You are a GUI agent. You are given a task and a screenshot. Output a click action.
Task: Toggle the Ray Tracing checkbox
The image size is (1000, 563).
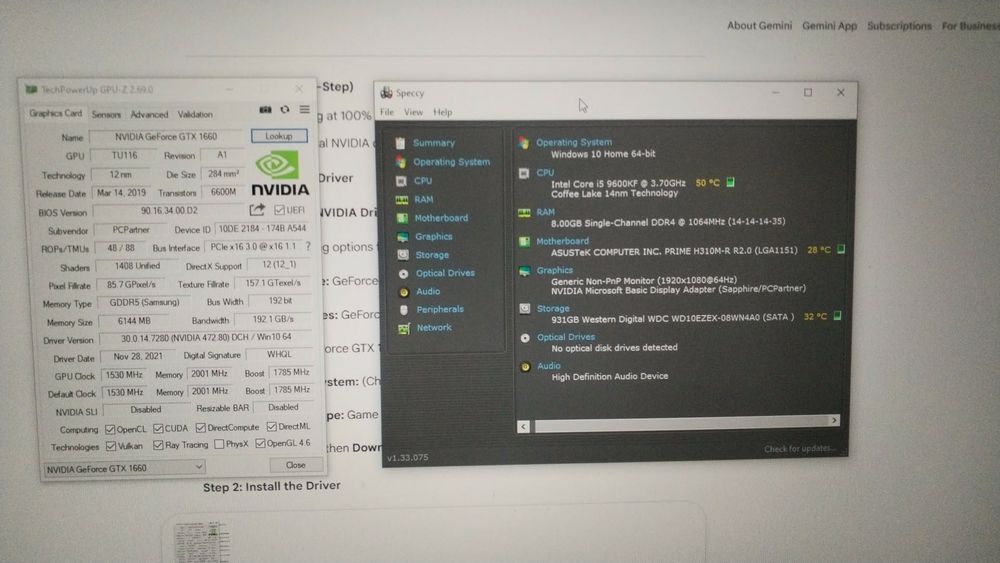click(158, 445)
